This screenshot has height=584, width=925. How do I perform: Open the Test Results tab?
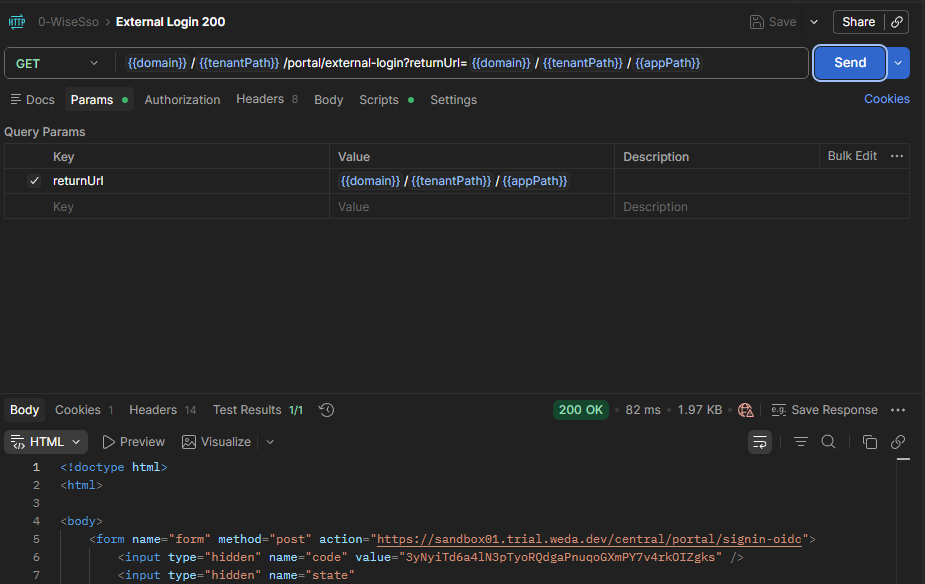pyautogui.click(x=258, y=410)
